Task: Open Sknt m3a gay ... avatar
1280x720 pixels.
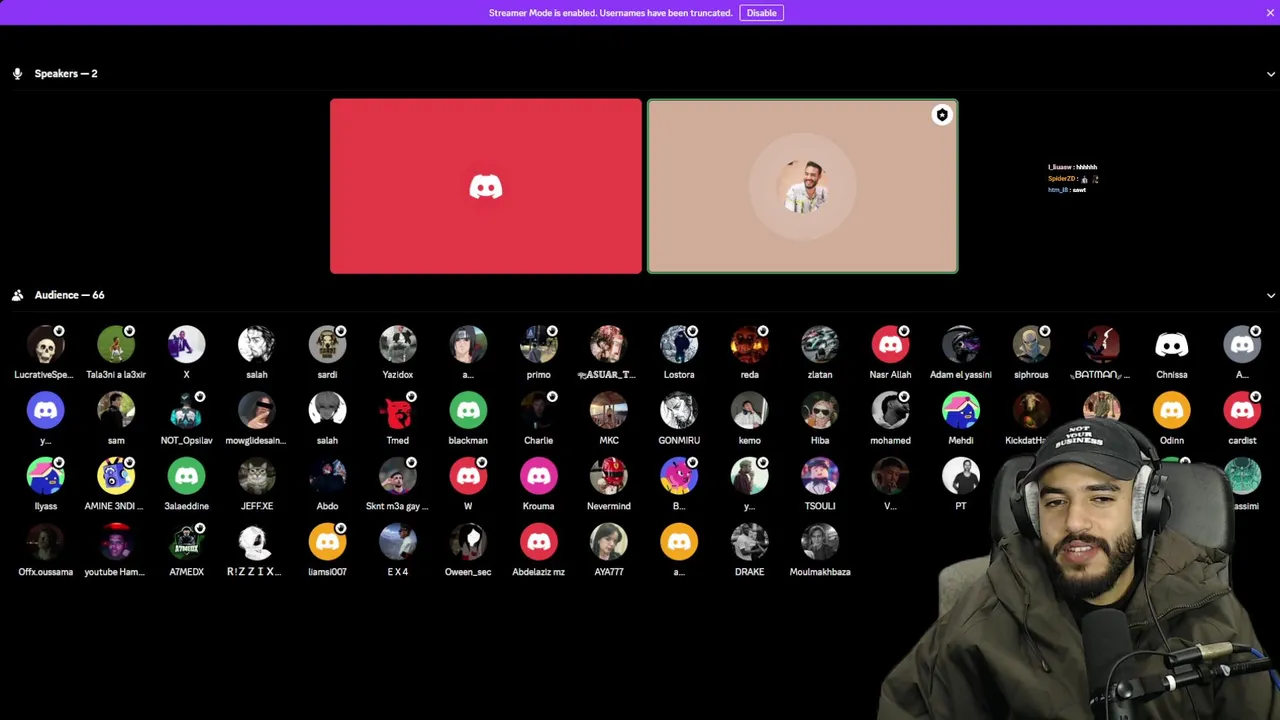Action: tap(398, 477)
